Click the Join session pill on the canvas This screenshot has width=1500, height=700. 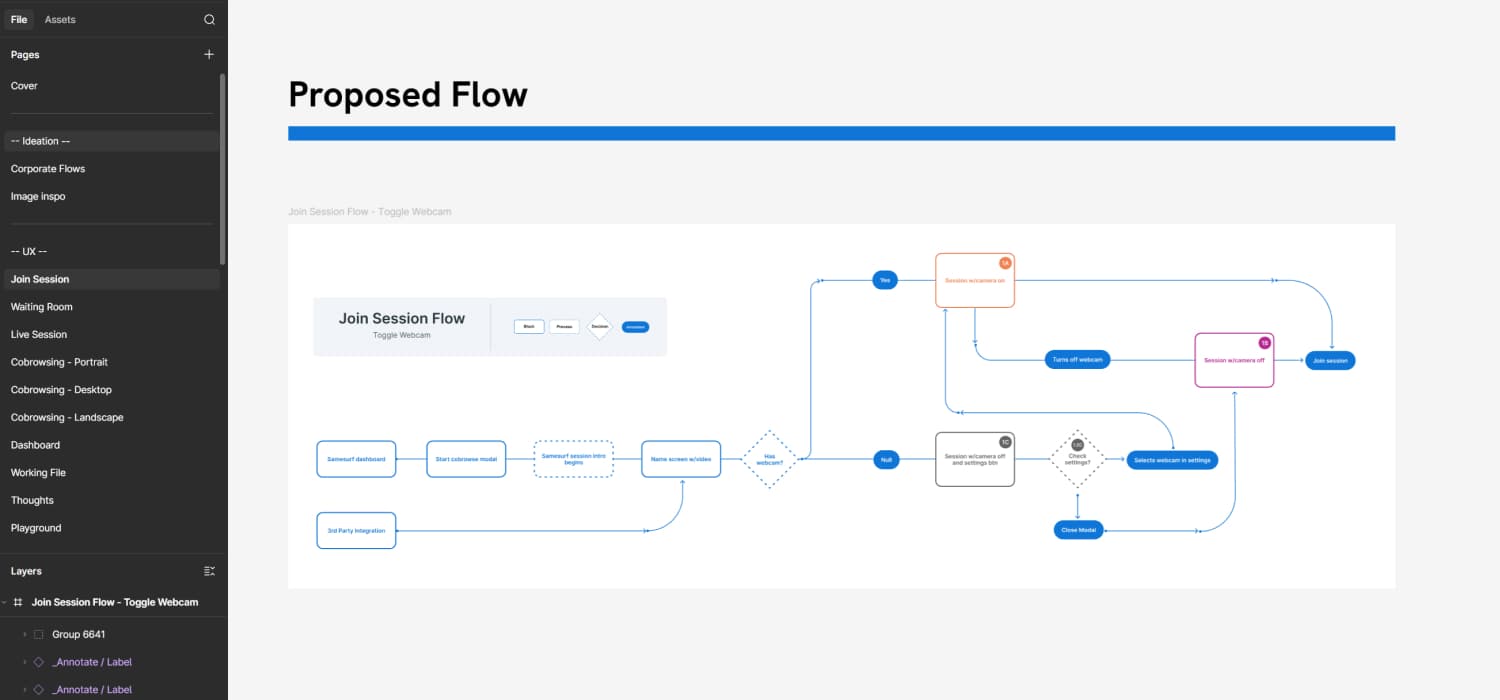pyautogui.click(x=1330, y=360)
